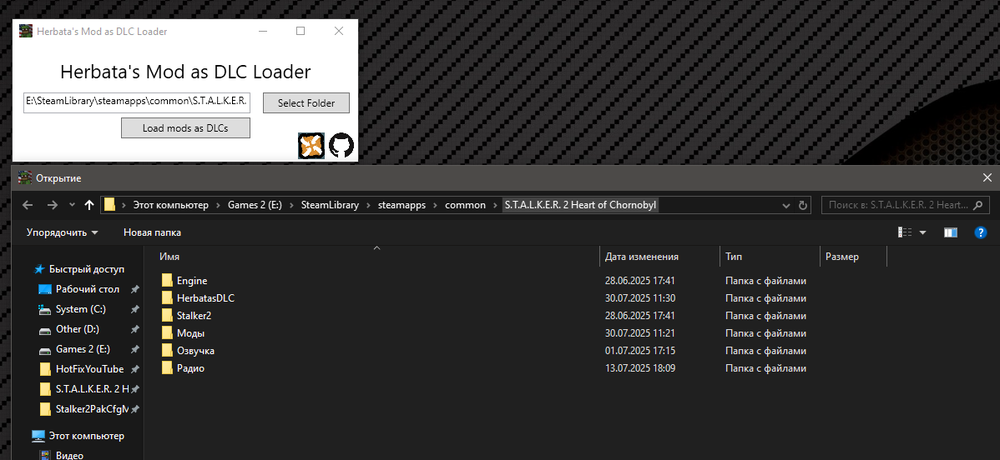Jump to Games 2 (E:) breadcrumb
This screenshot has height=460, width=1000.
click(x=254, y=205)
